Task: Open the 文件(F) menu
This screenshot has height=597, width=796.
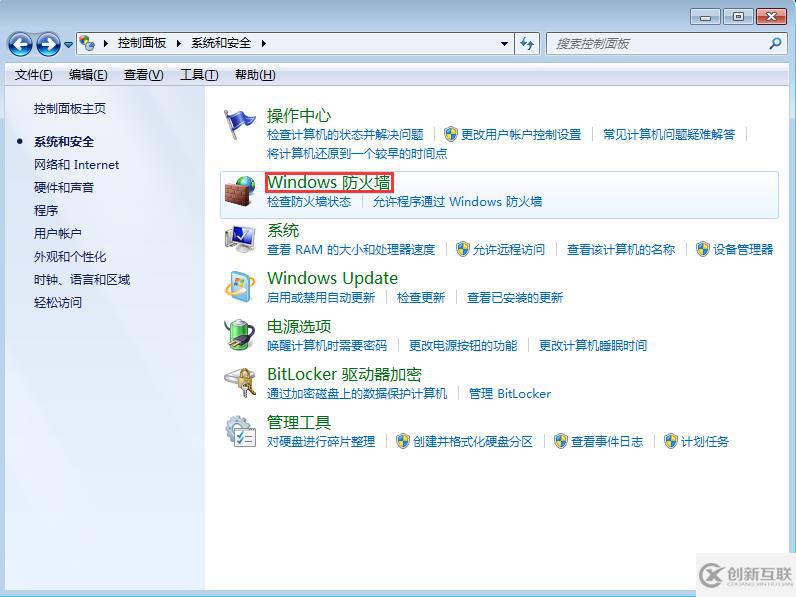Action: point(34,75)
